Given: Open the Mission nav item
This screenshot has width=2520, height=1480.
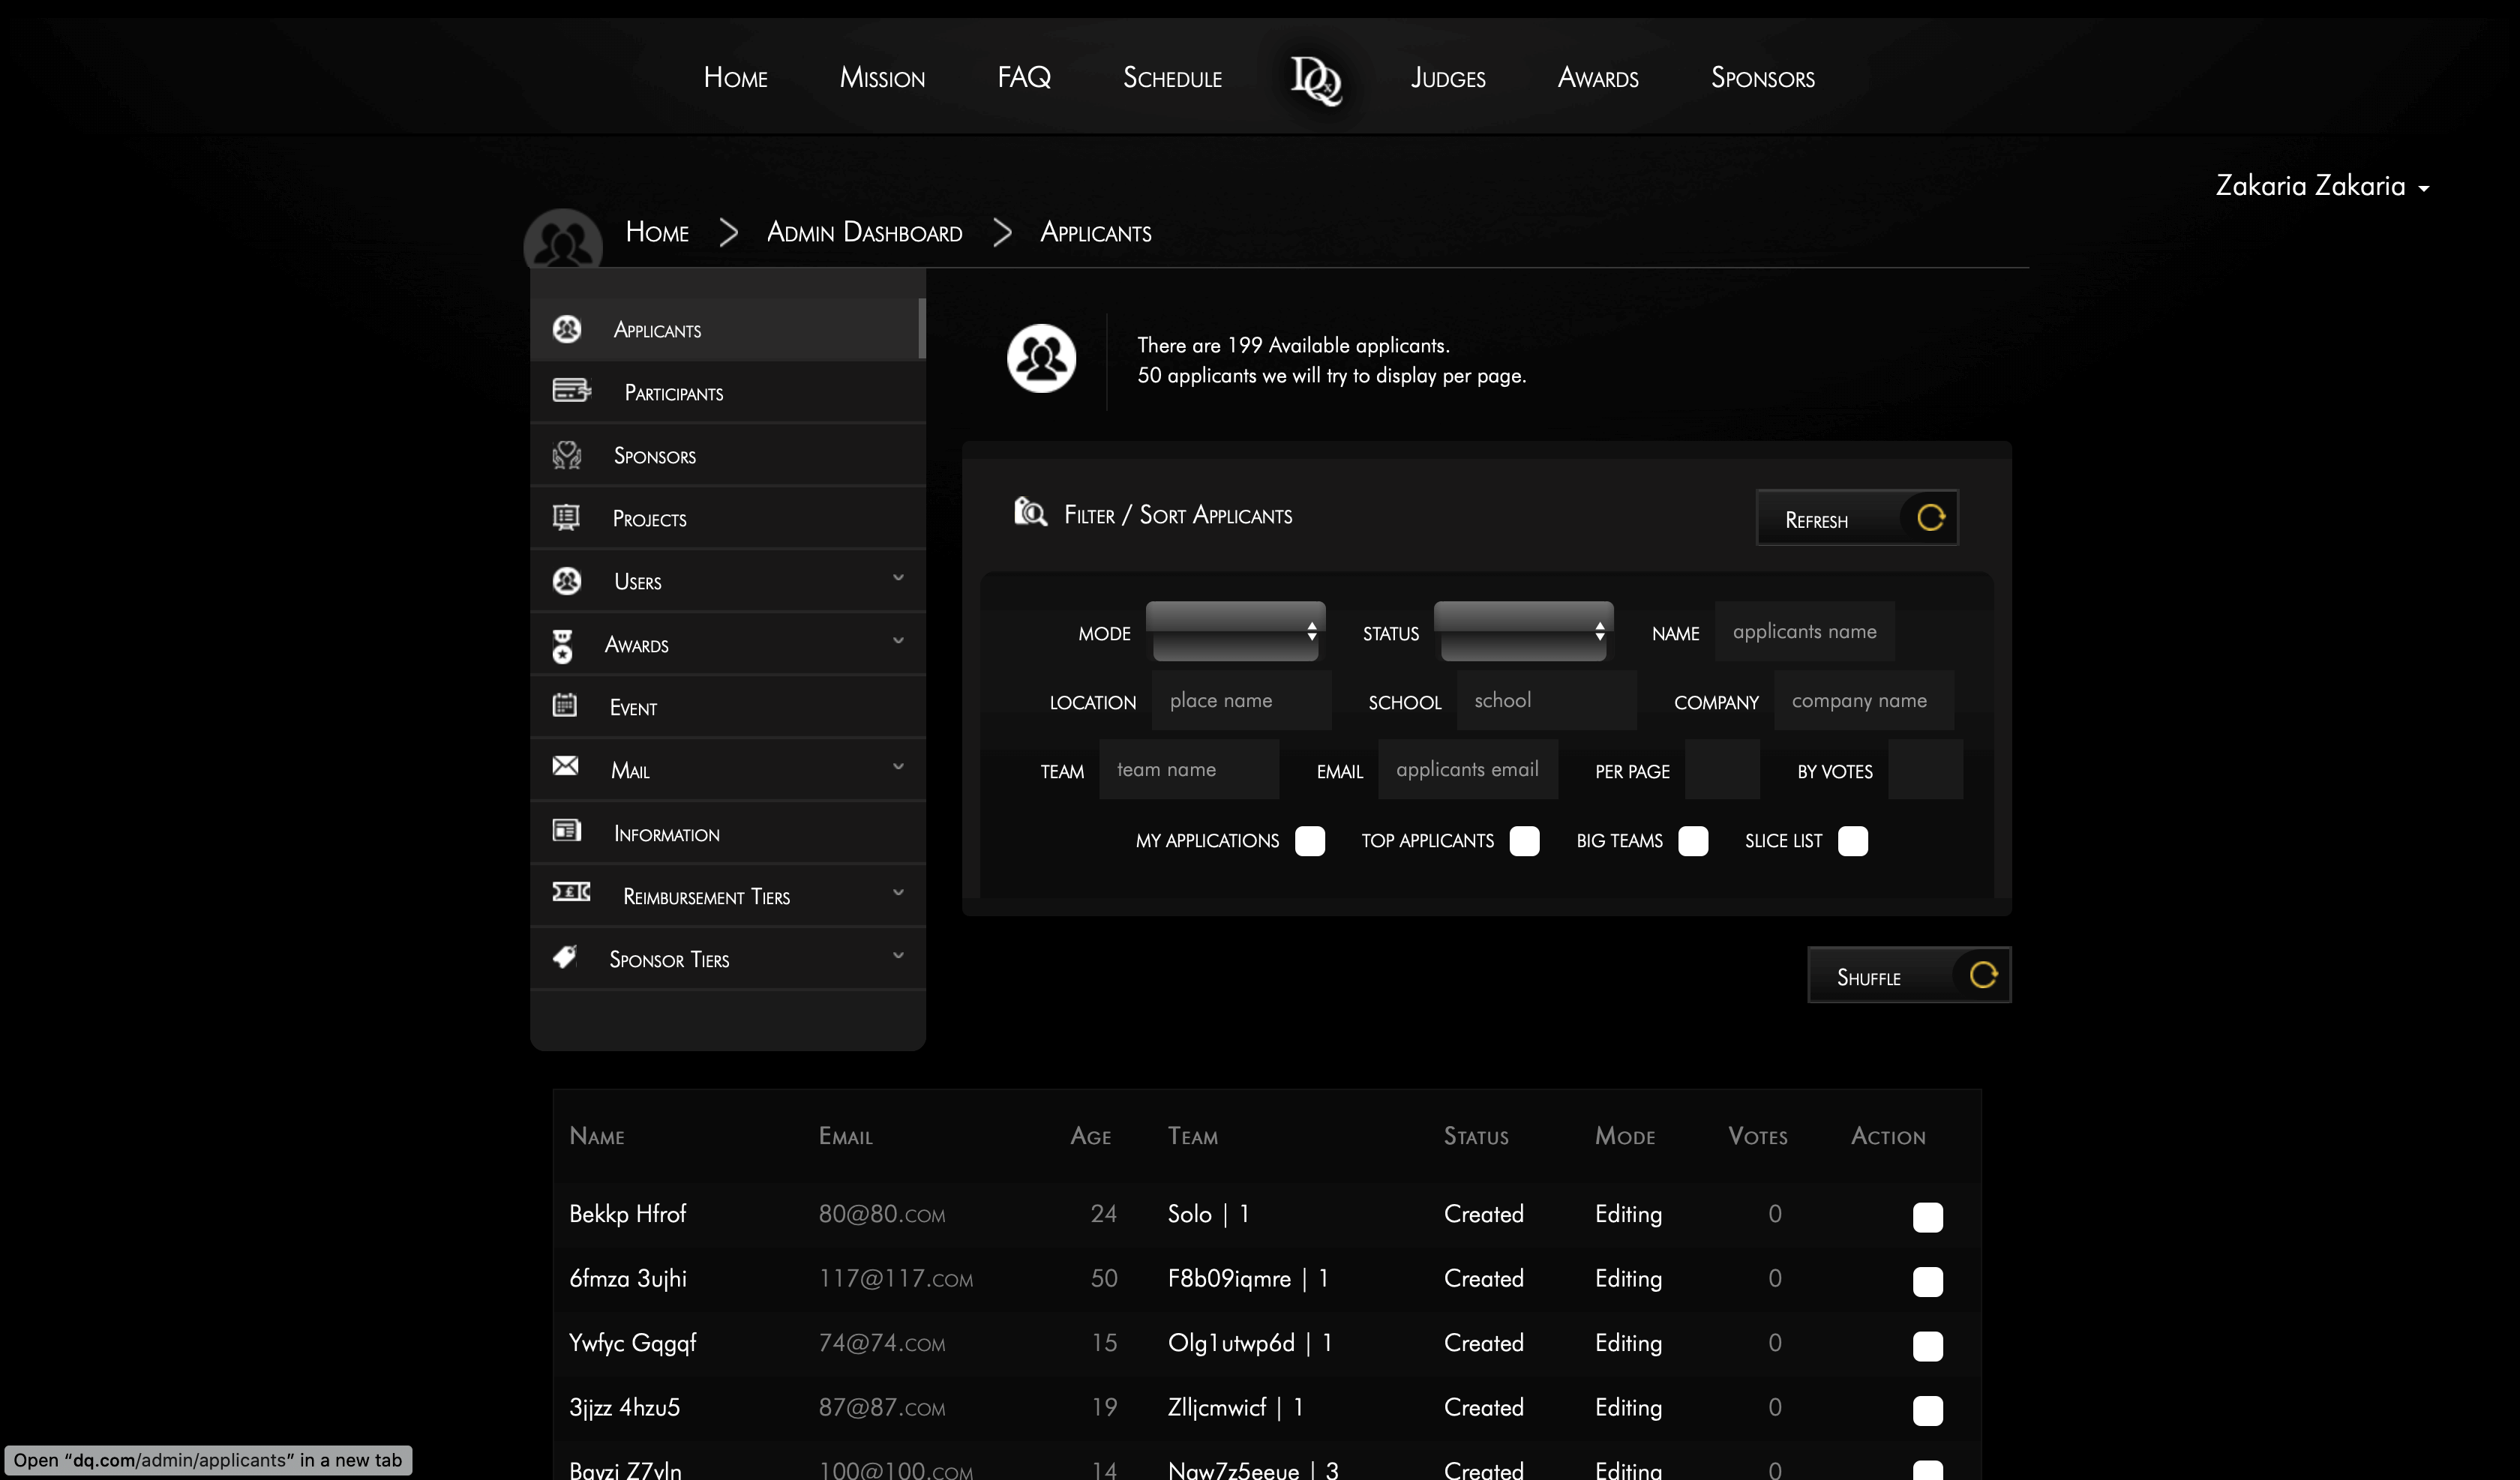Looking at the screenshot, I should [882, 77].
